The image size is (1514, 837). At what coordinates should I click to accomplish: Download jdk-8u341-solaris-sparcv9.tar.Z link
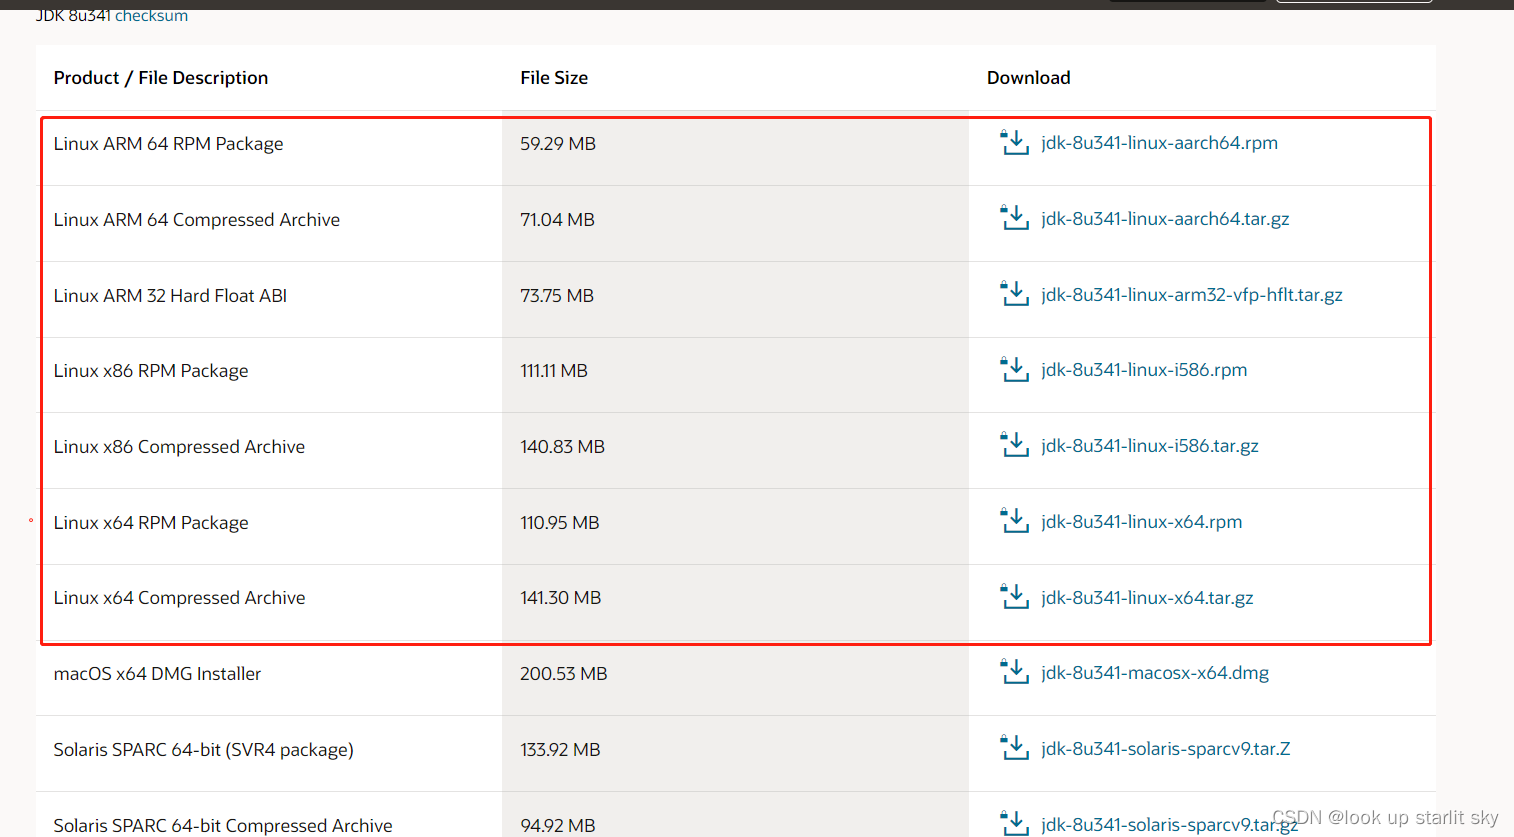click(1166, 749)
